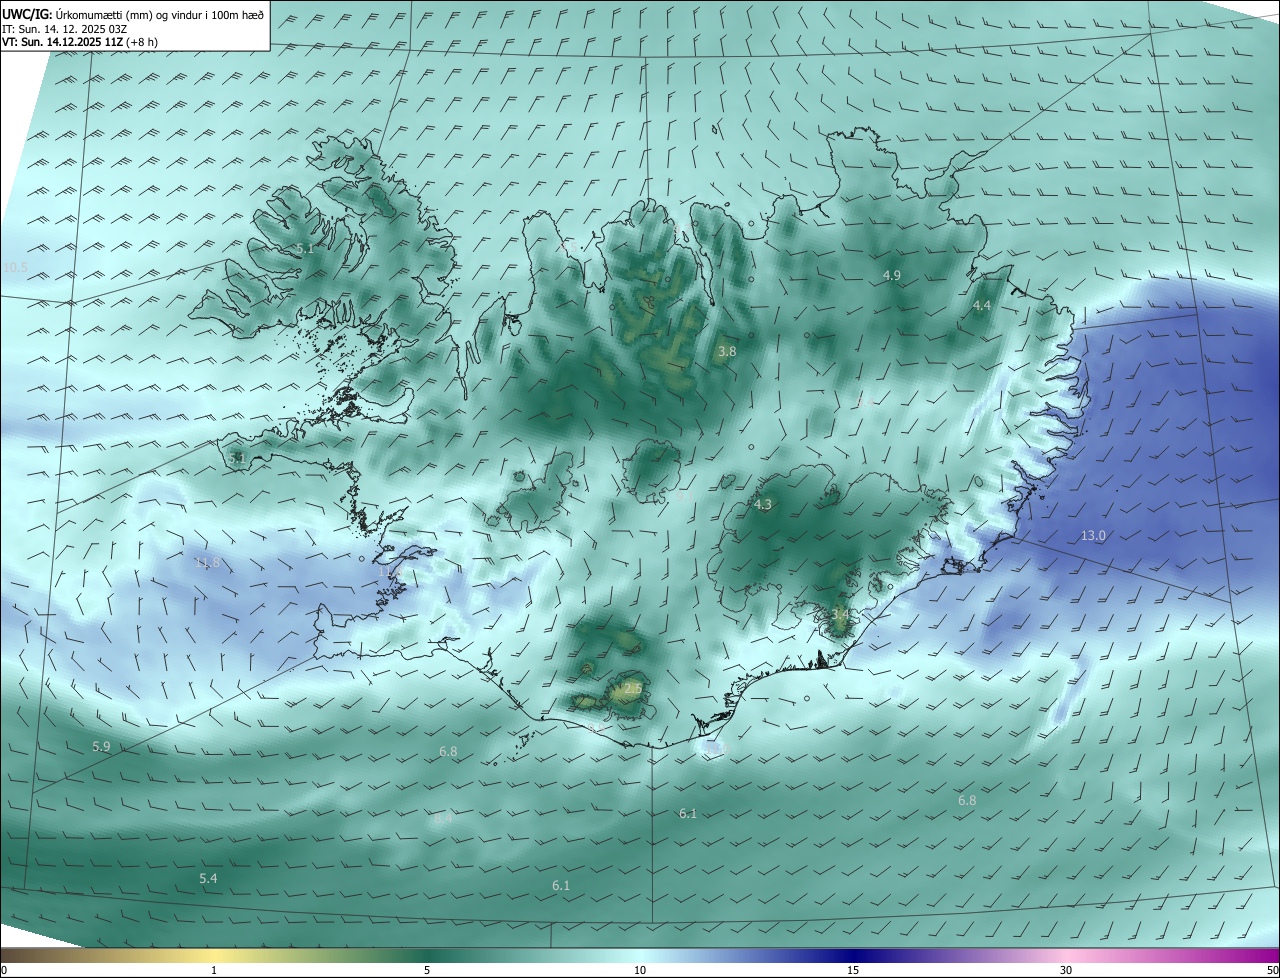
Task: Click the 6.8 value southeast of Iceland
Action: [x=967, y=801]
